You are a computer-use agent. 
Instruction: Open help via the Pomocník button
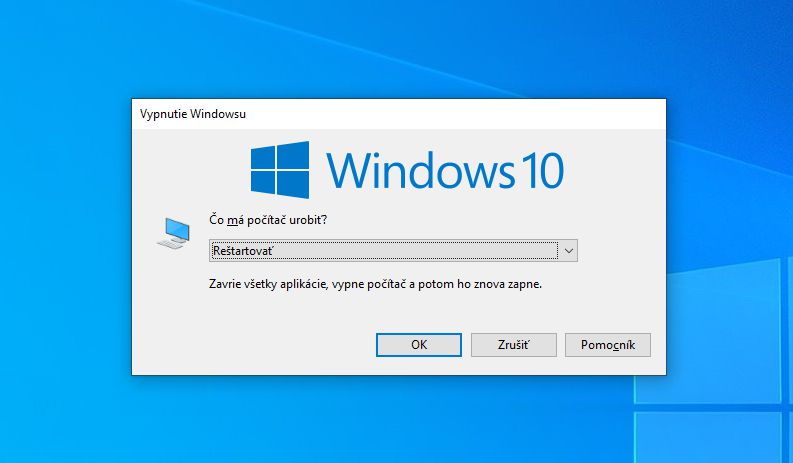(x=607, y=345)
